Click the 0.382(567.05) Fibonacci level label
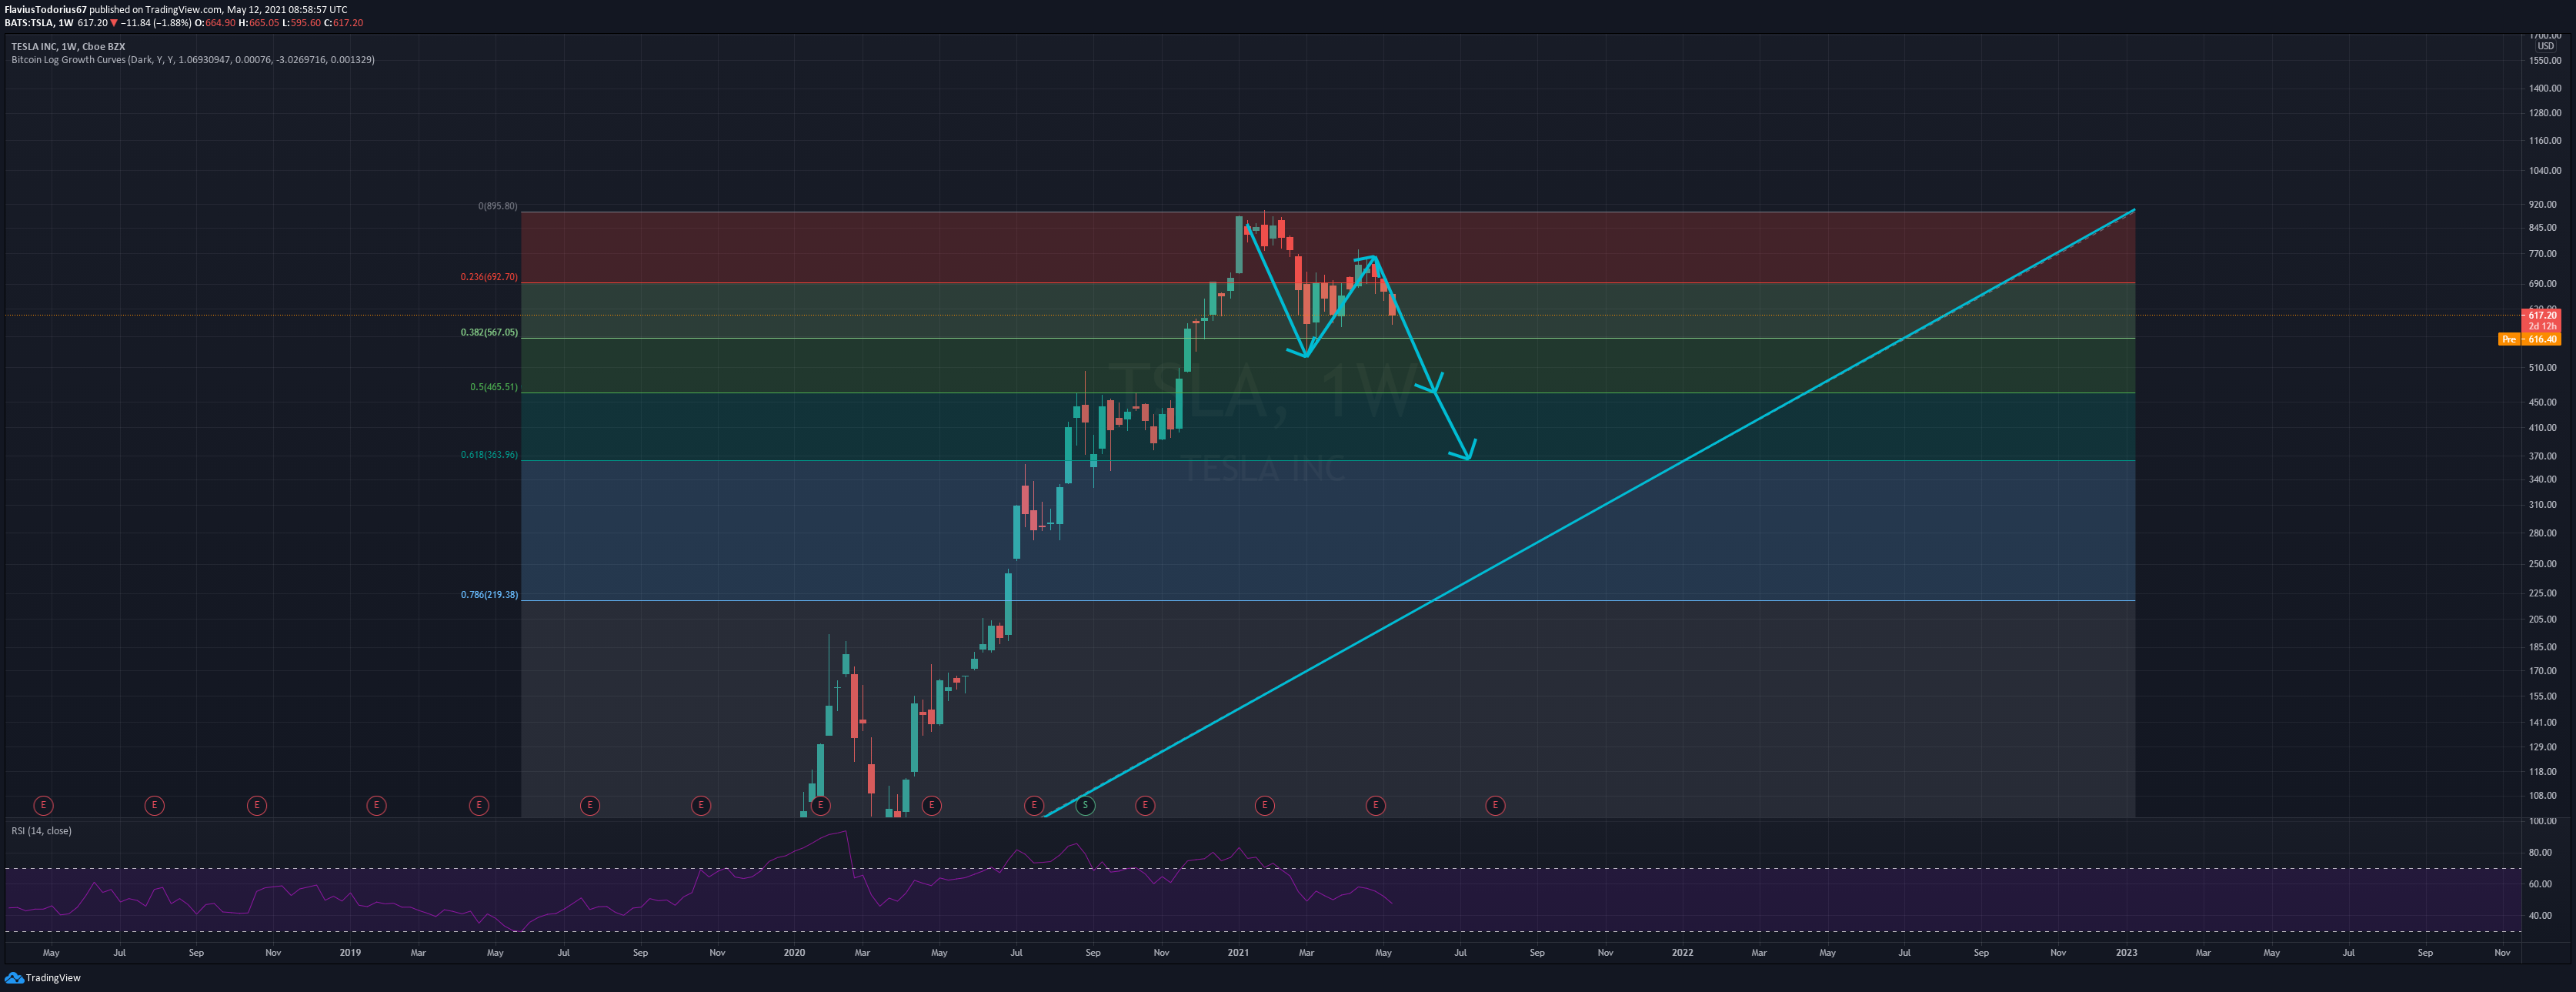 (489, 332)
